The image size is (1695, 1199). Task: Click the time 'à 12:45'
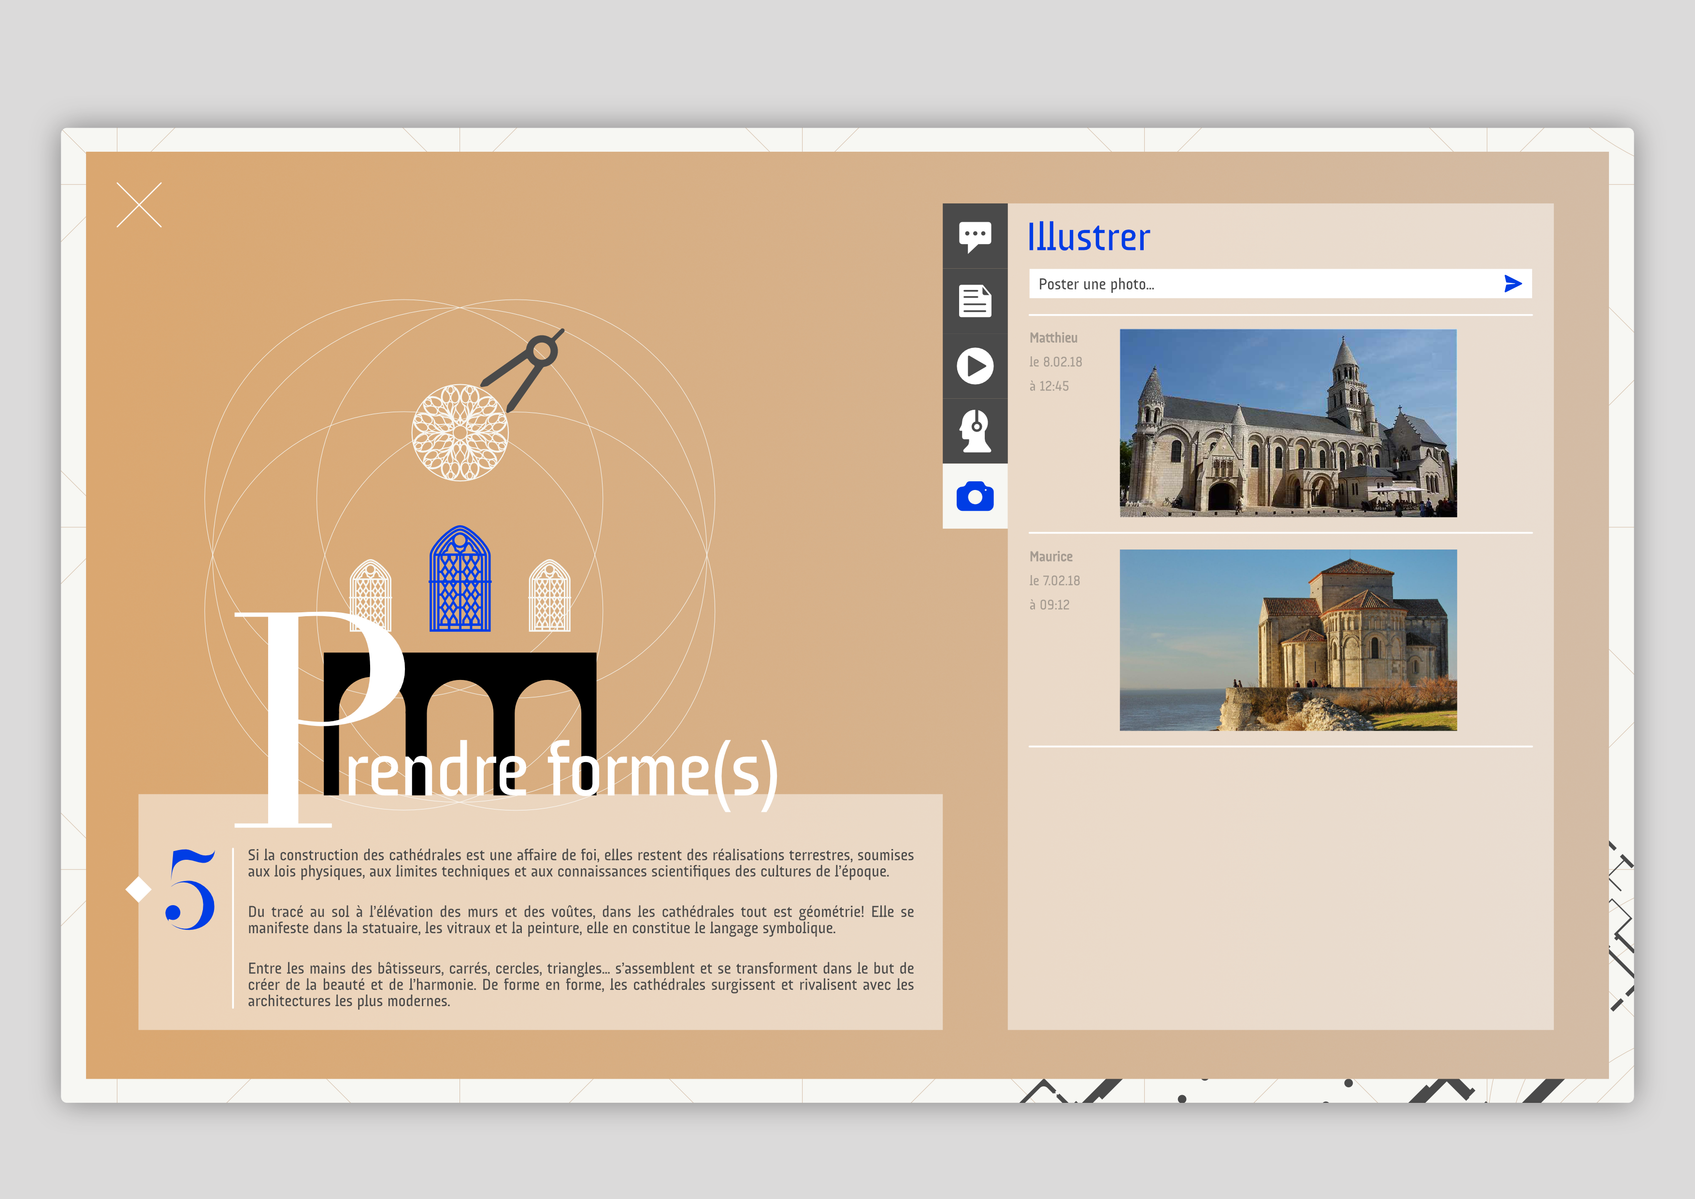pos(1049,386)
